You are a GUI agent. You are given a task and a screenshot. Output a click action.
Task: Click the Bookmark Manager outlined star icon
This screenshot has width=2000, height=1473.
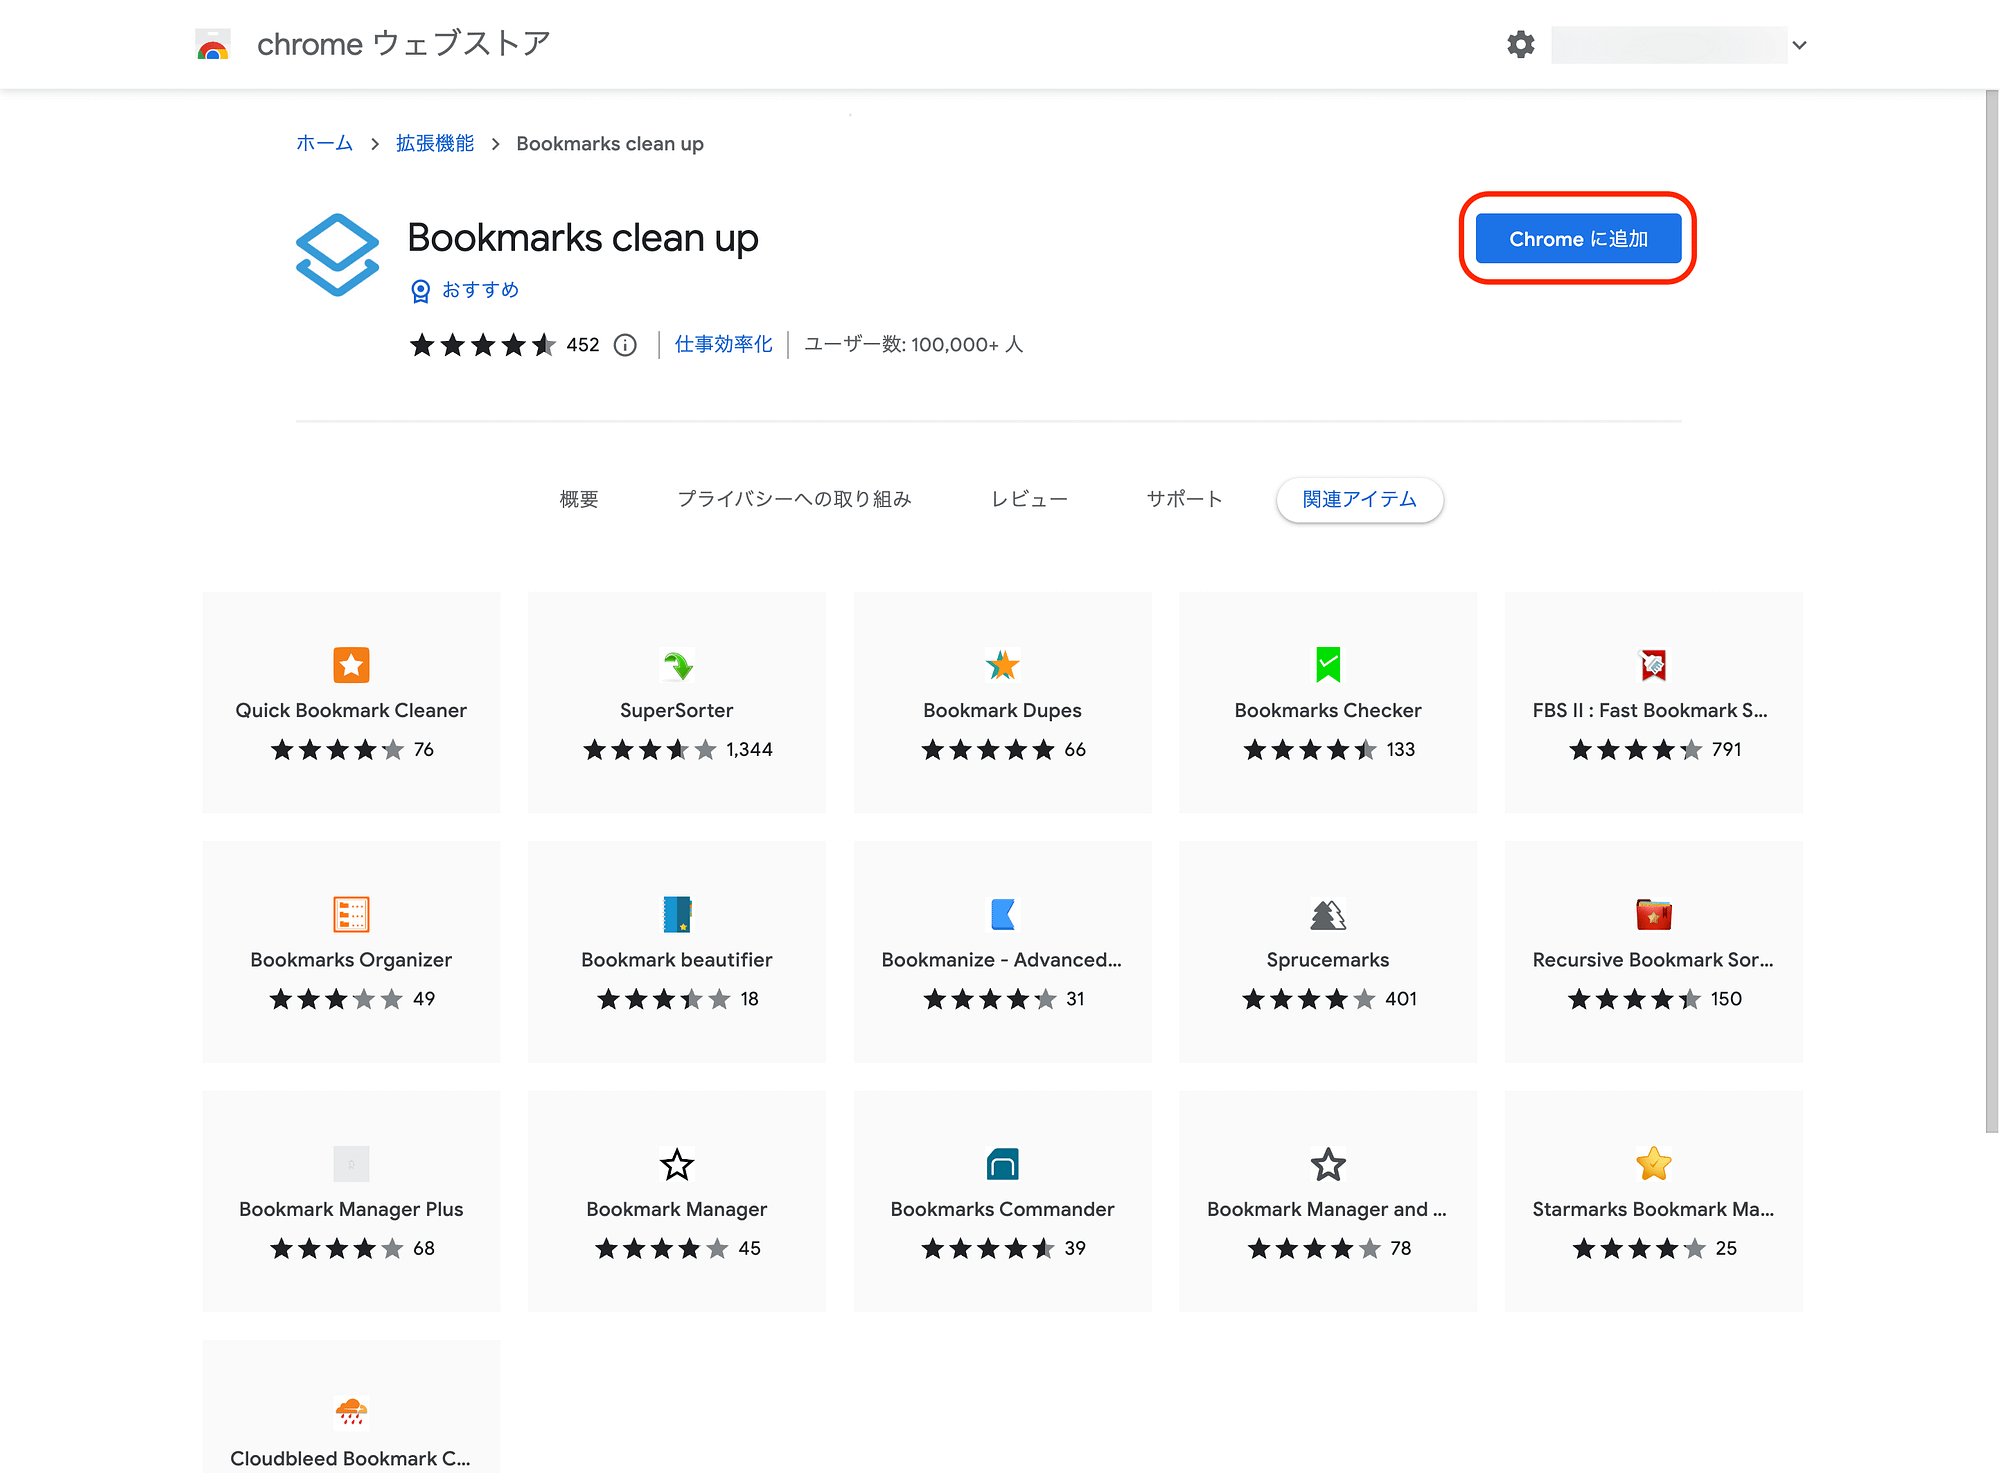point(677,1164)
